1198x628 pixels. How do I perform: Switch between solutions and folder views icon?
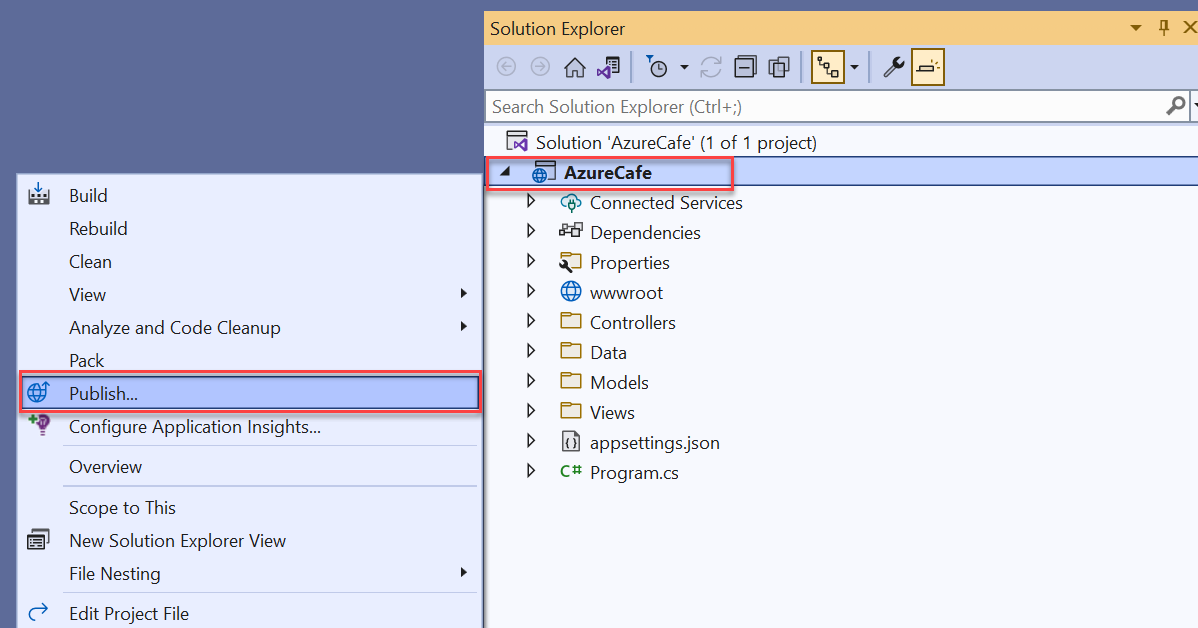pyautogui.click(x=608, y=67)
